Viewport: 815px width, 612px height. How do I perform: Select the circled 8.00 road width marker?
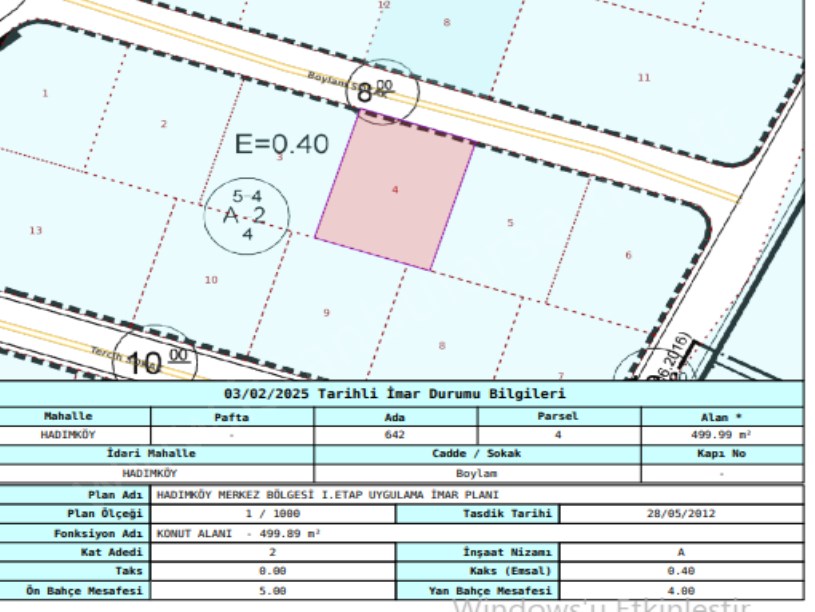click(x=376, y=92)
